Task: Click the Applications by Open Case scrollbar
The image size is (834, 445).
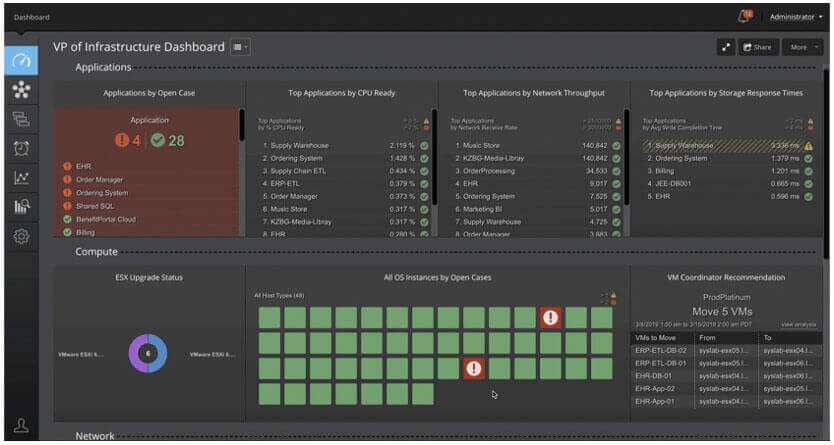Action: click(243, 125)
